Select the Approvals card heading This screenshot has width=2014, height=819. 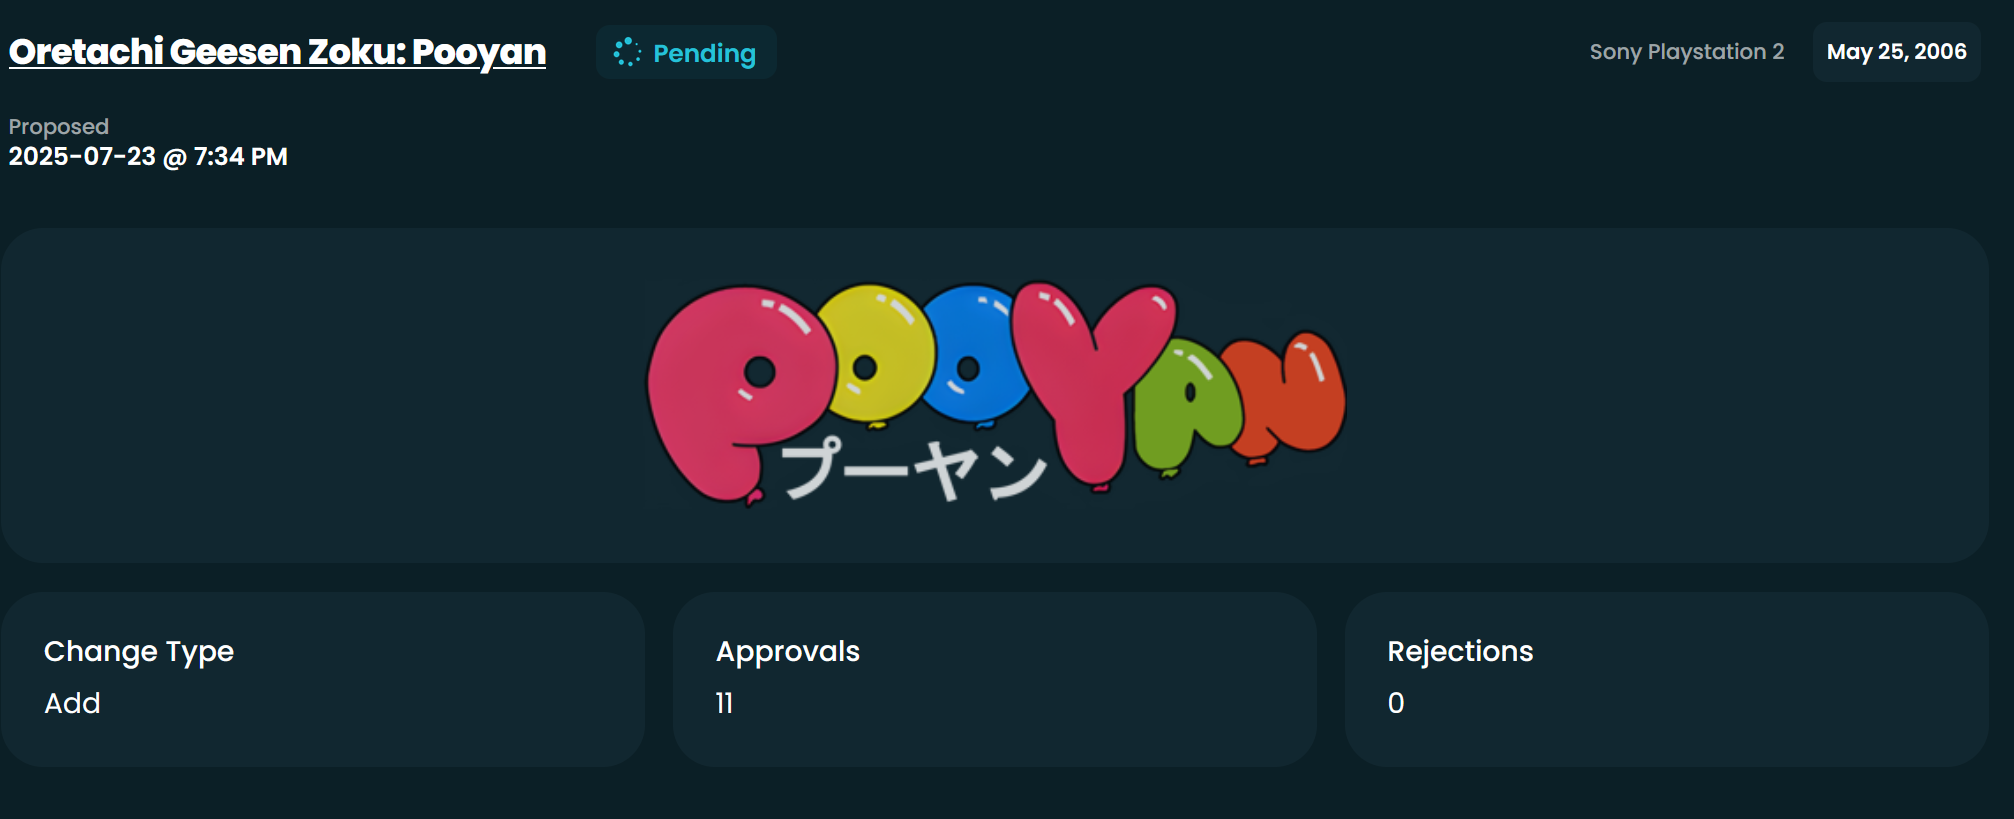point(788,652)
